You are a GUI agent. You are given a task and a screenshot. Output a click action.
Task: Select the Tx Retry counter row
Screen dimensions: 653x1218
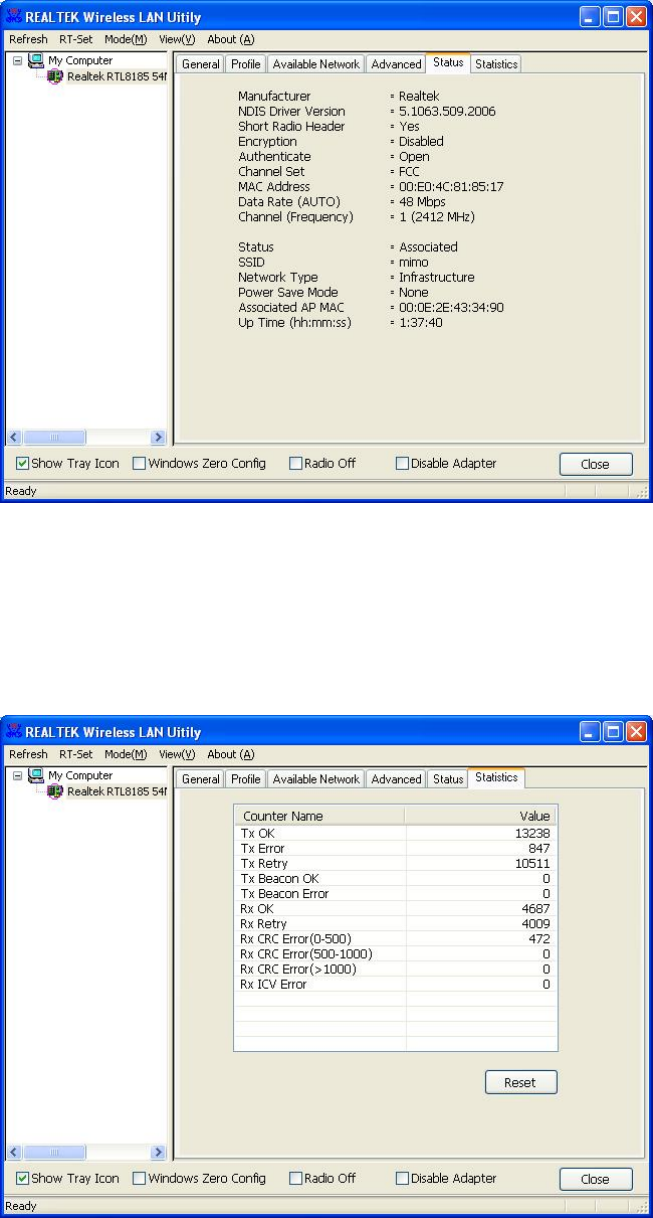(x=395, y=863)
